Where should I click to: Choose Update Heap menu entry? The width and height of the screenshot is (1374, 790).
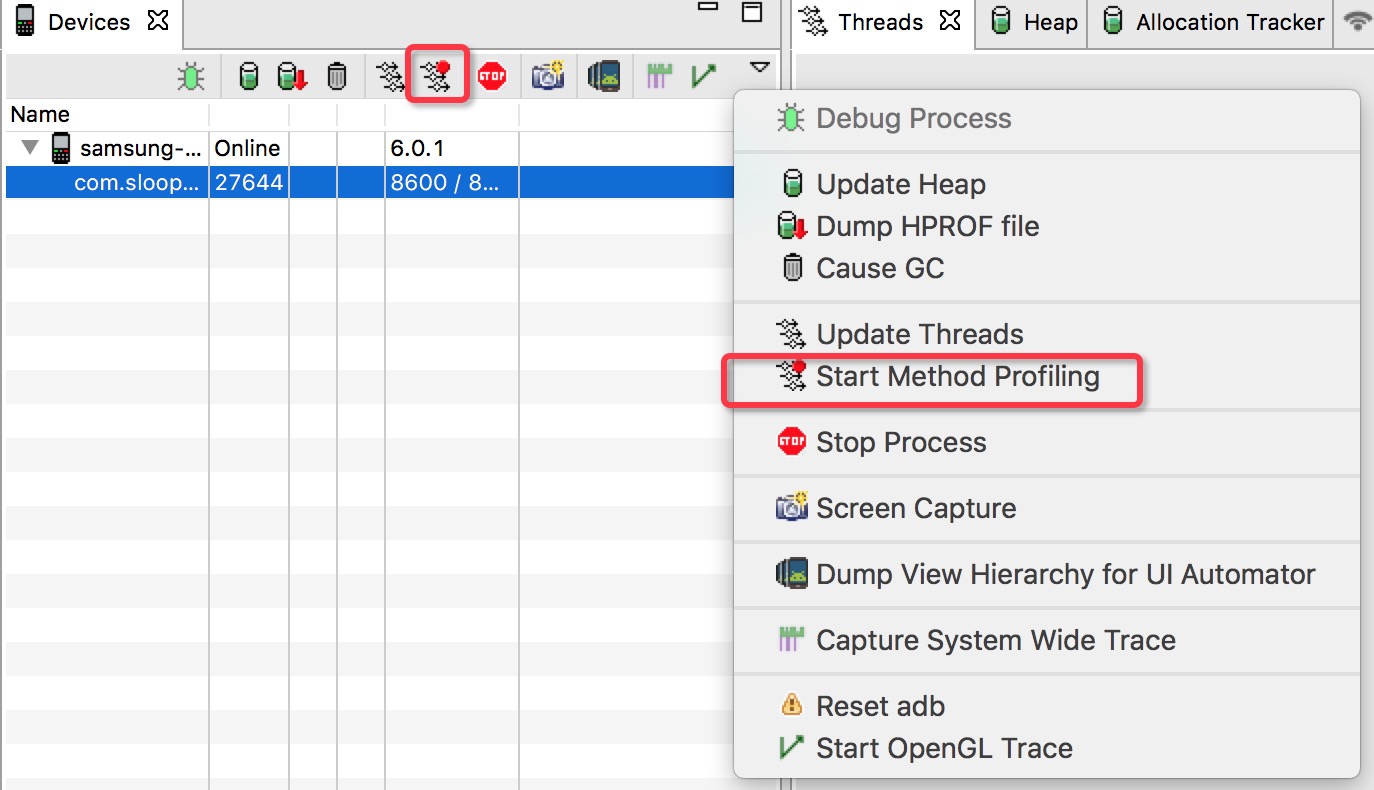click(x=1047, y=184)
